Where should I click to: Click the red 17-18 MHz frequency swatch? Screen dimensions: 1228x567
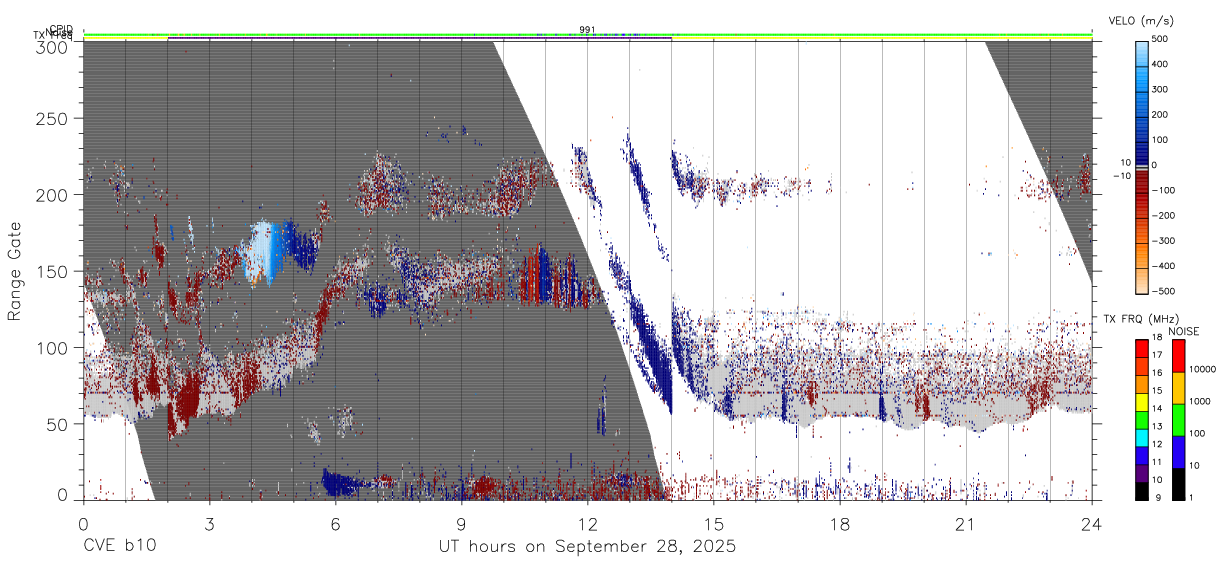pyautogui.click(x=1141, y=348)
